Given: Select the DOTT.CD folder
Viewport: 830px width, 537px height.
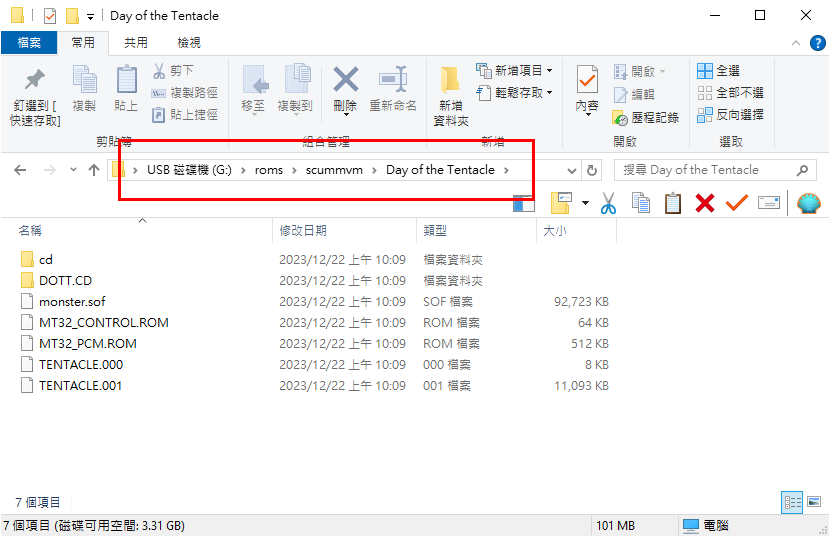Looking at the screenshot, I should pos(56,280).
